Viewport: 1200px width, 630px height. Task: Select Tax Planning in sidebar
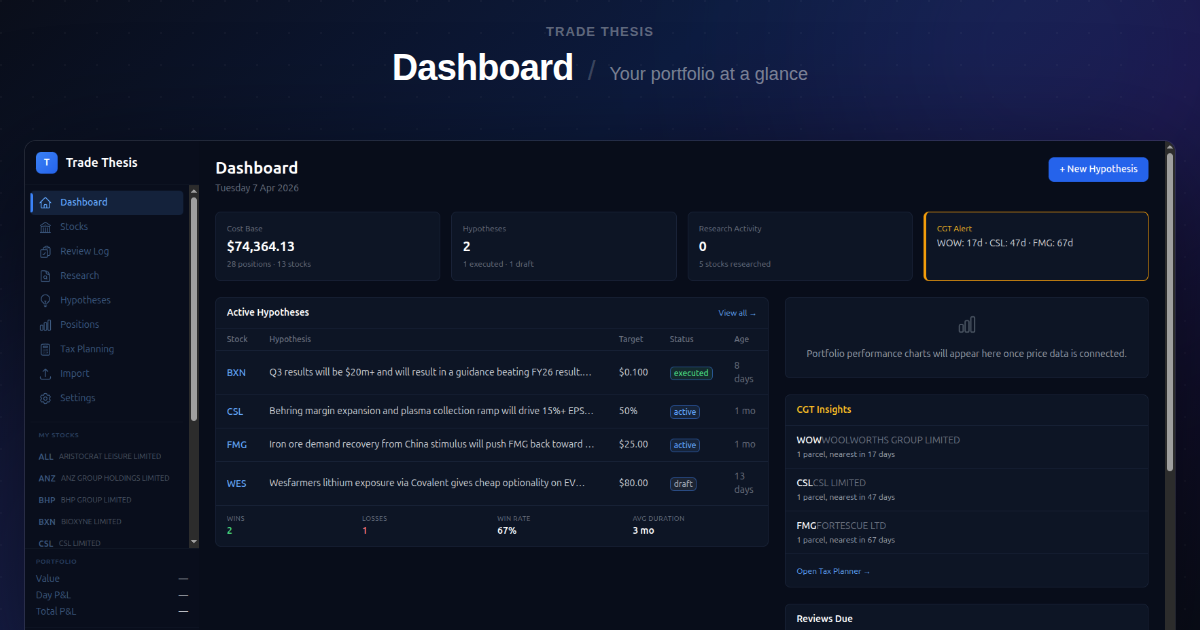(107, 349)
